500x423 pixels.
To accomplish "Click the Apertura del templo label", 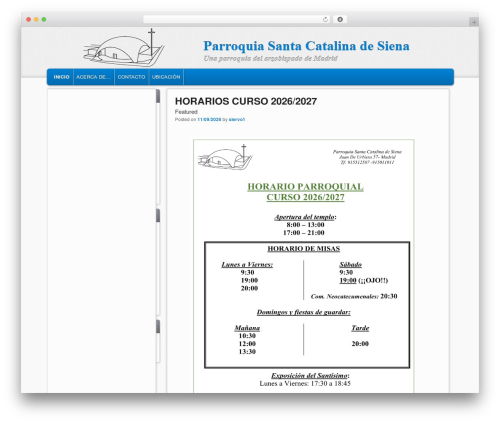I will click(304, 217).
